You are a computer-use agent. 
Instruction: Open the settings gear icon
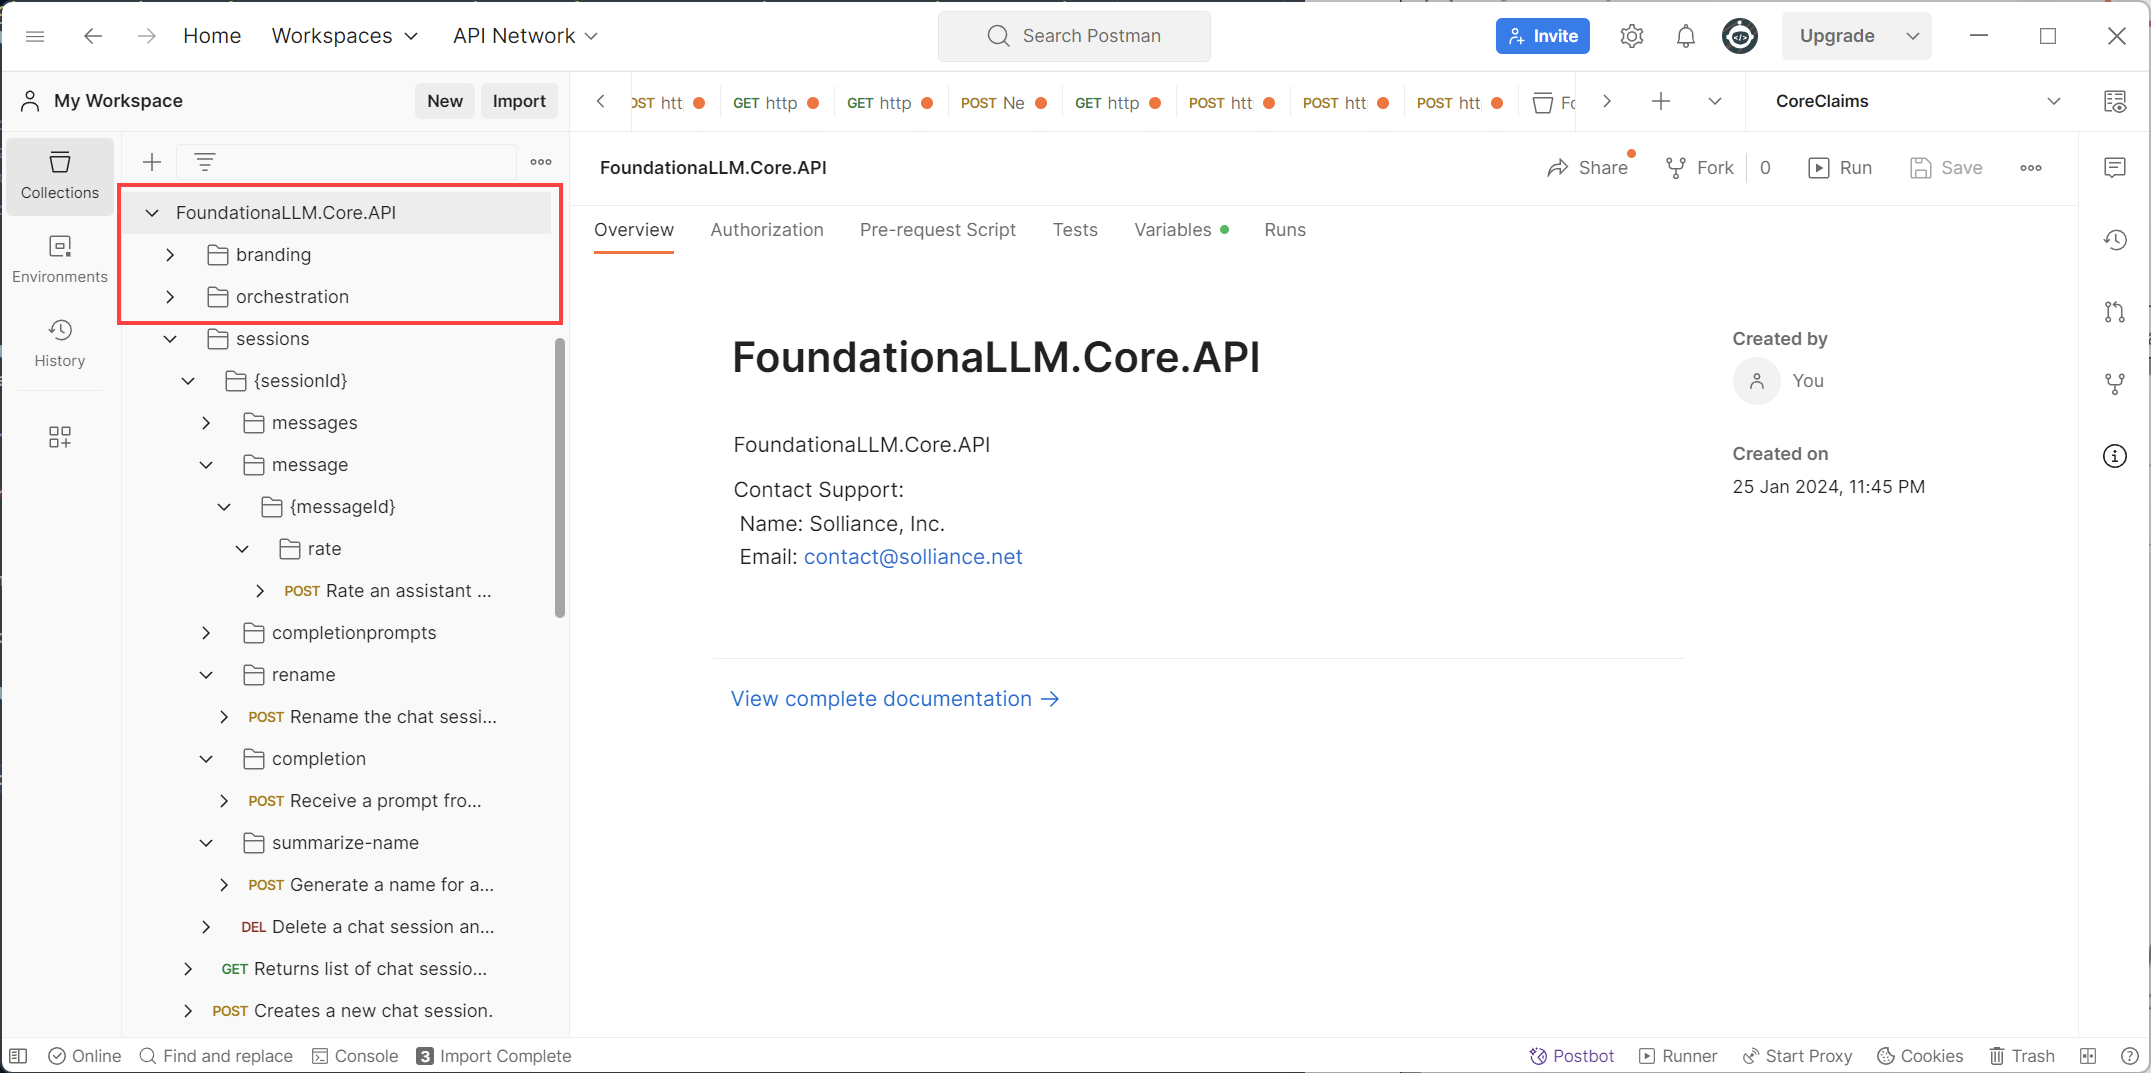click(x=1631, y=36)
